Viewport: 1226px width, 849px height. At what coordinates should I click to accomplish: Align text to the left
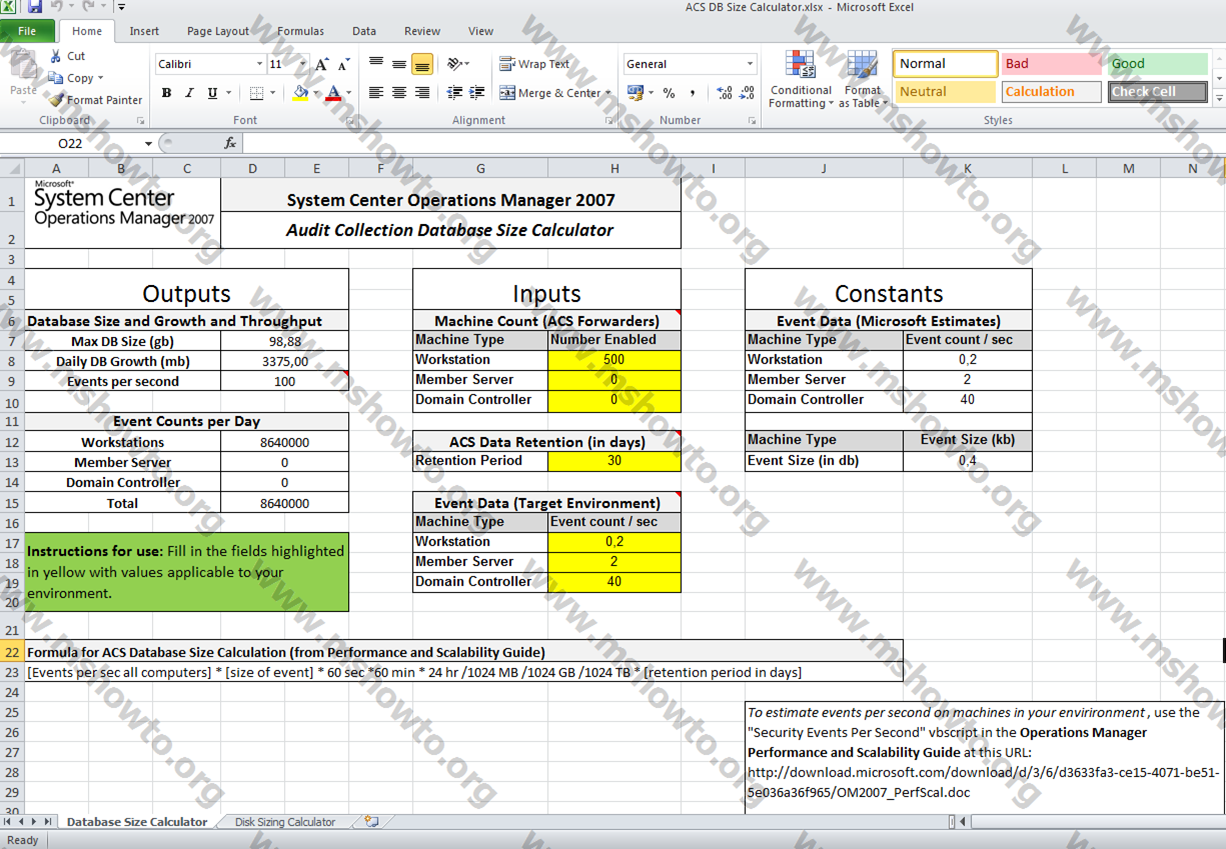coord(376,93)
